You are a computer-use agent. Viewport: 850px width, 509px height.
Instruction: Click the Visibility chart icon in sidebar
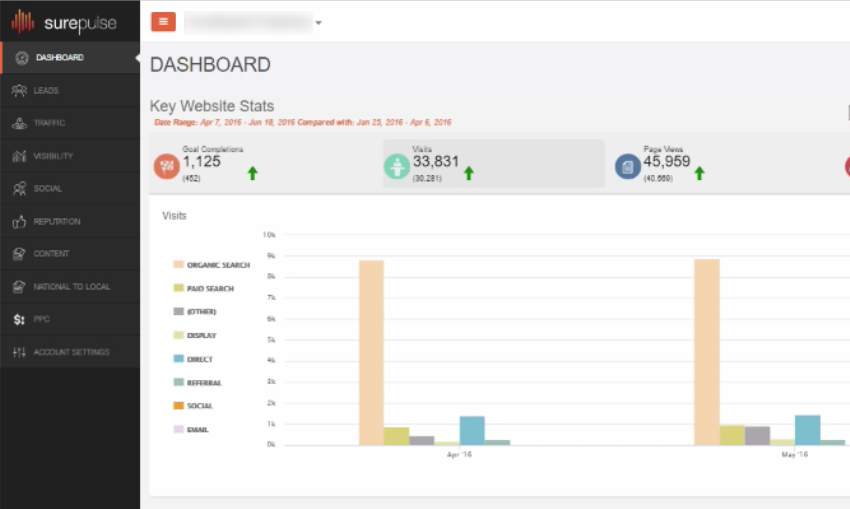click(19, 156)
